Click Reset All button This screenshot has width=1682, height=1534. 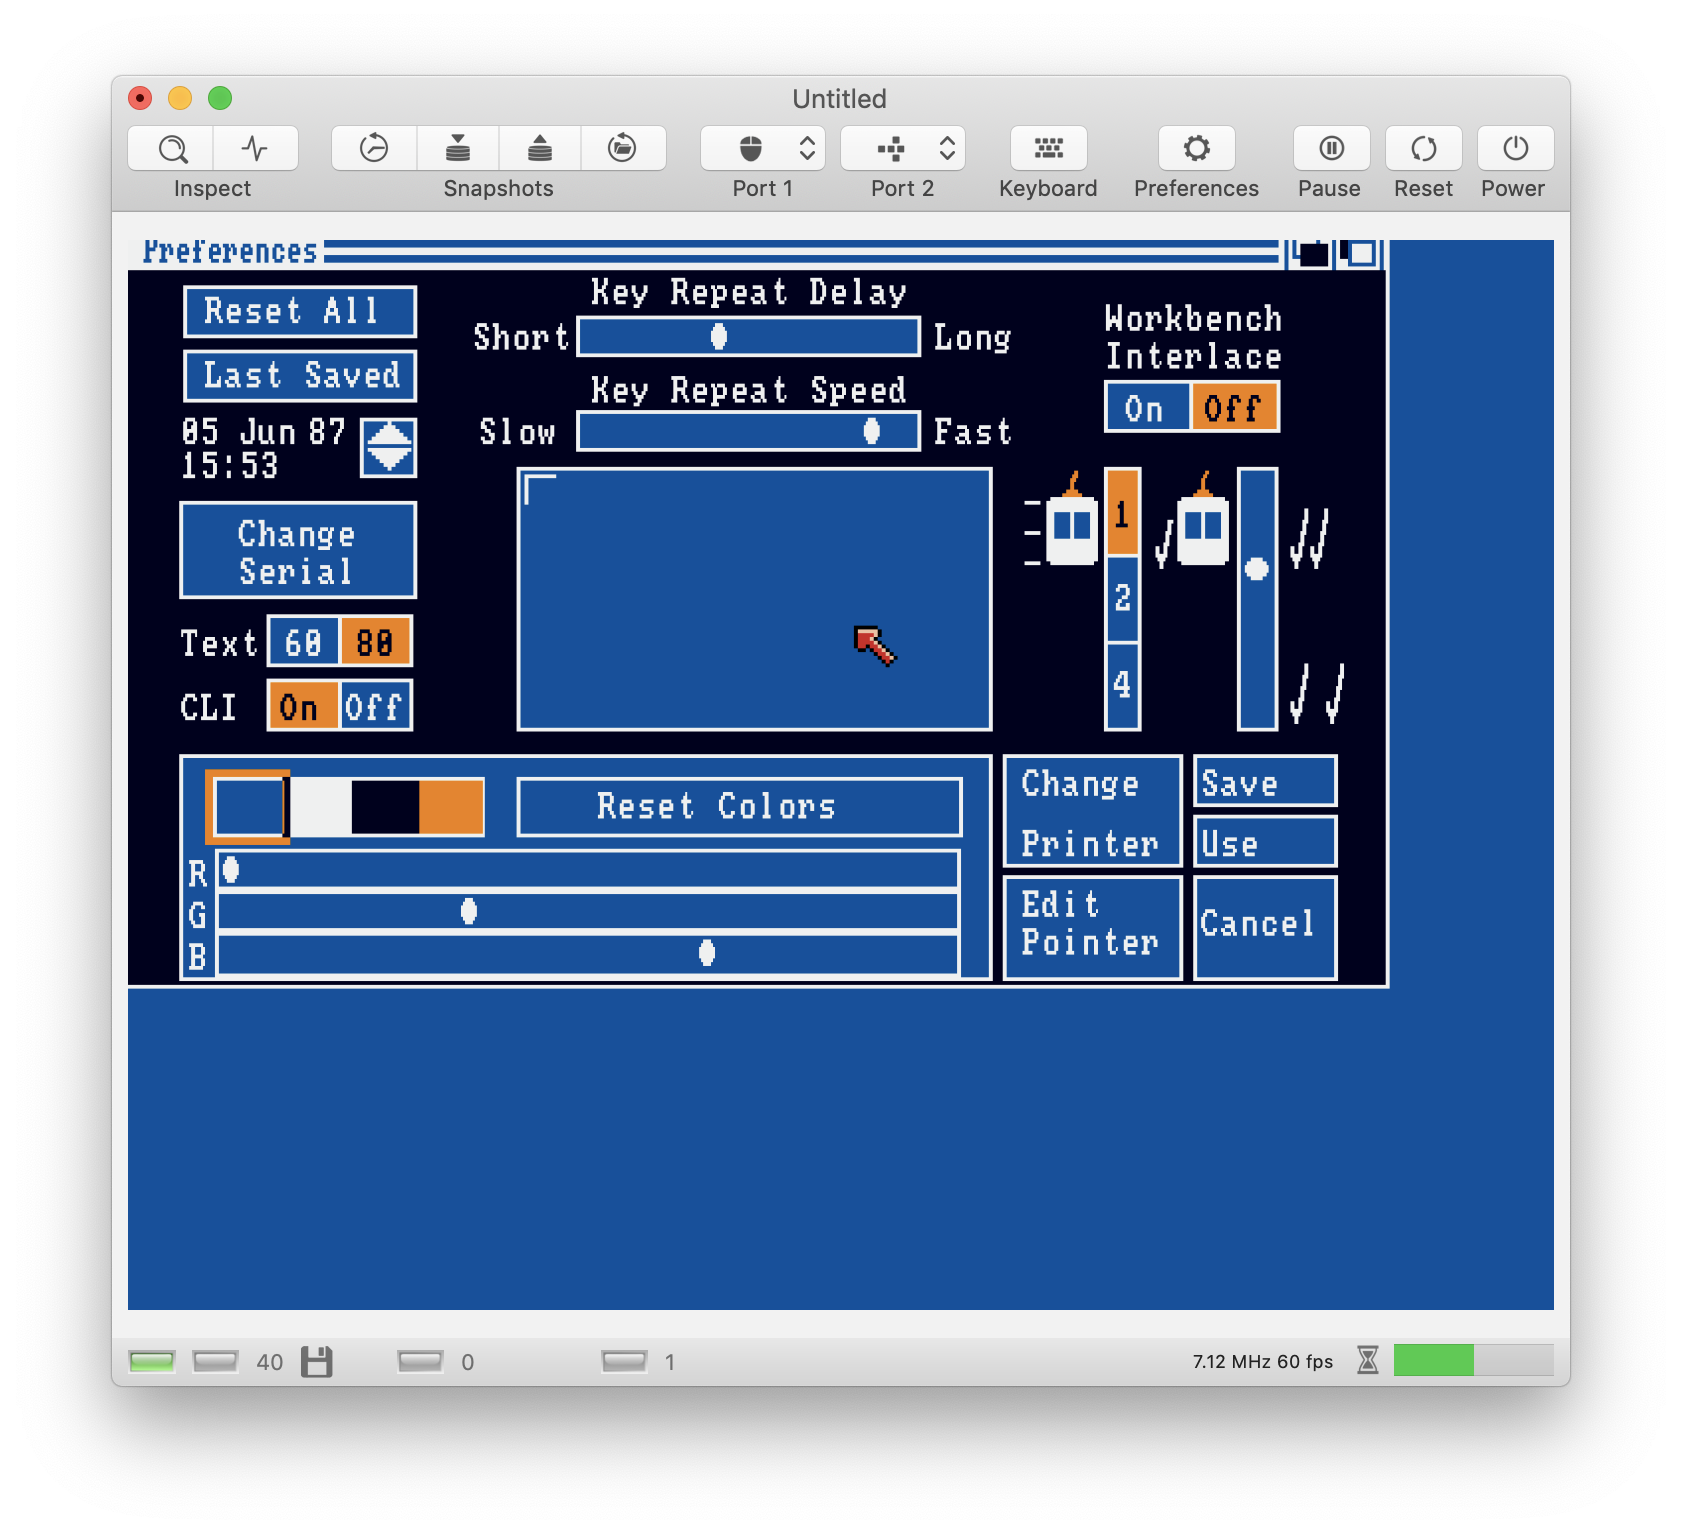tap(300, 311)
